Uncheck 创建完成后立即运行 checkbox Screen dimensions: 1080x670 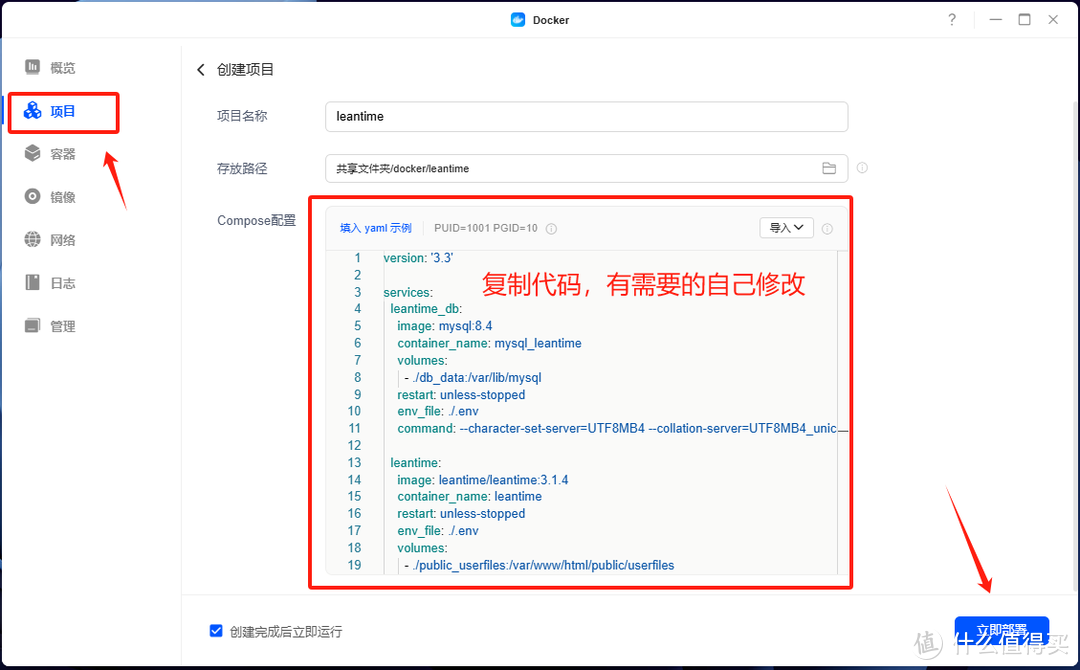pos(216,630)
